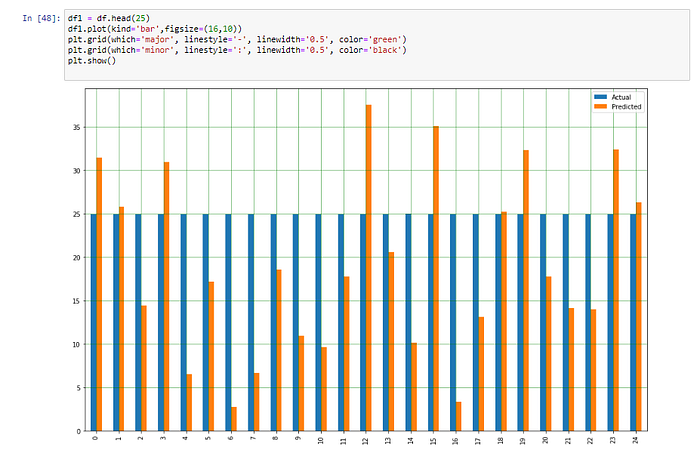Click the orange Predicted bar at index 0
Image resolution: width=700 pixels, height=450 pixels.
pyautogui.click(x=99, y=294)
